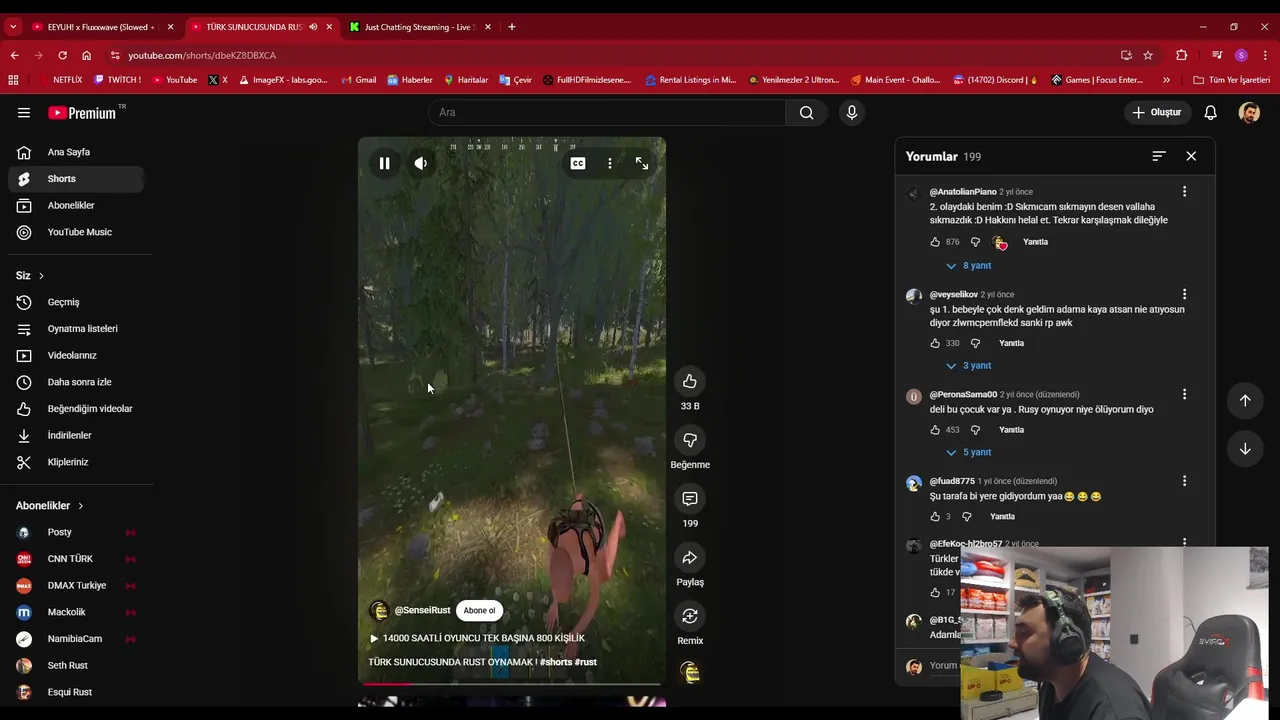Pause the Shorts video
The height and width of the screenshot is (720, 1280).
(384, 163)
